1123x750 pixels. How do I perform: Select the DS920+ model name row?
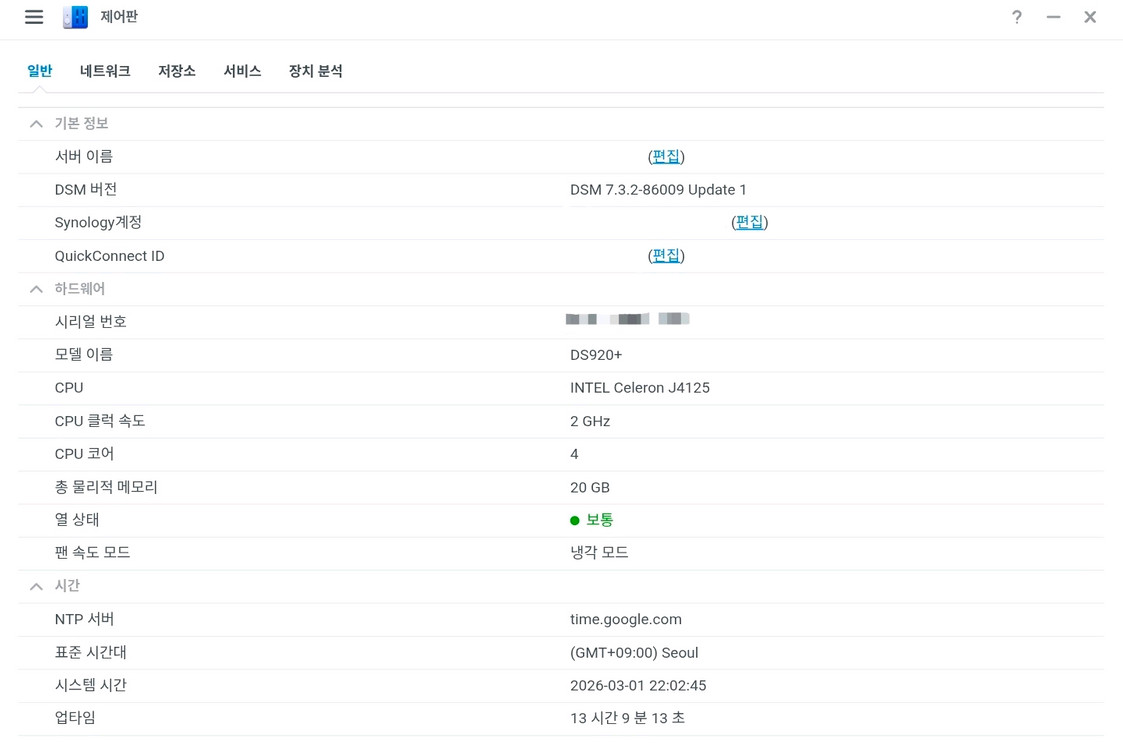click(598, 354)
